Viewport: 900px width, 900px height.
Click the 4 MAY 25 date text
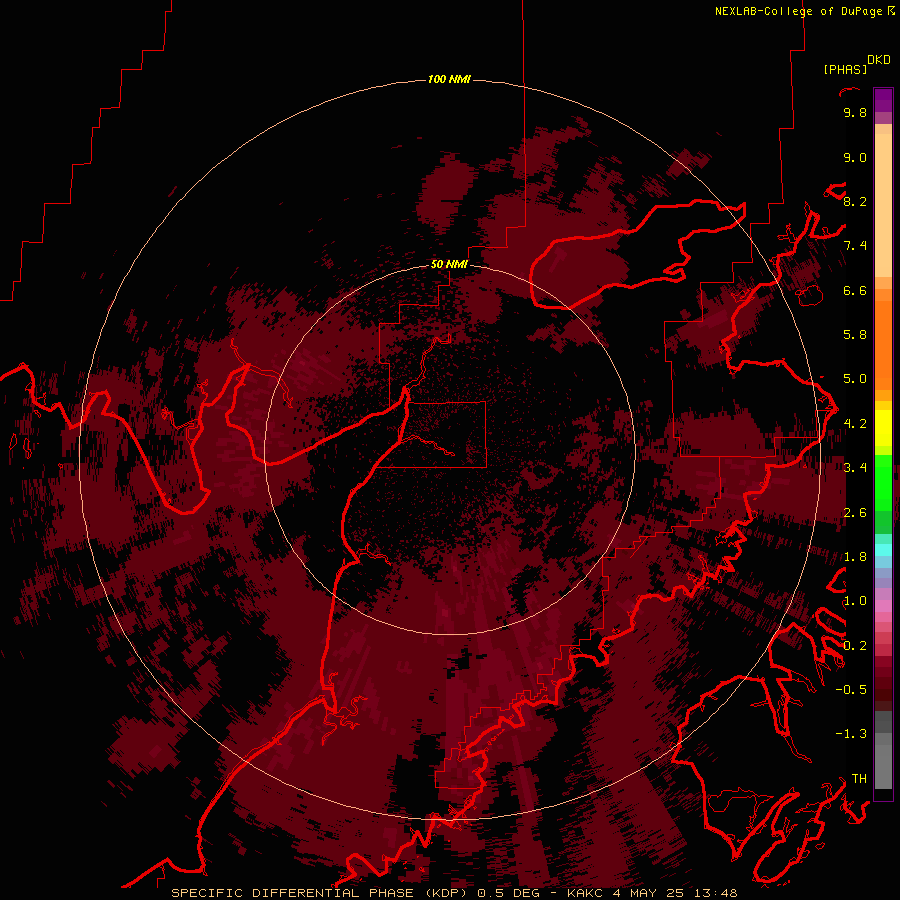point(648,893)
